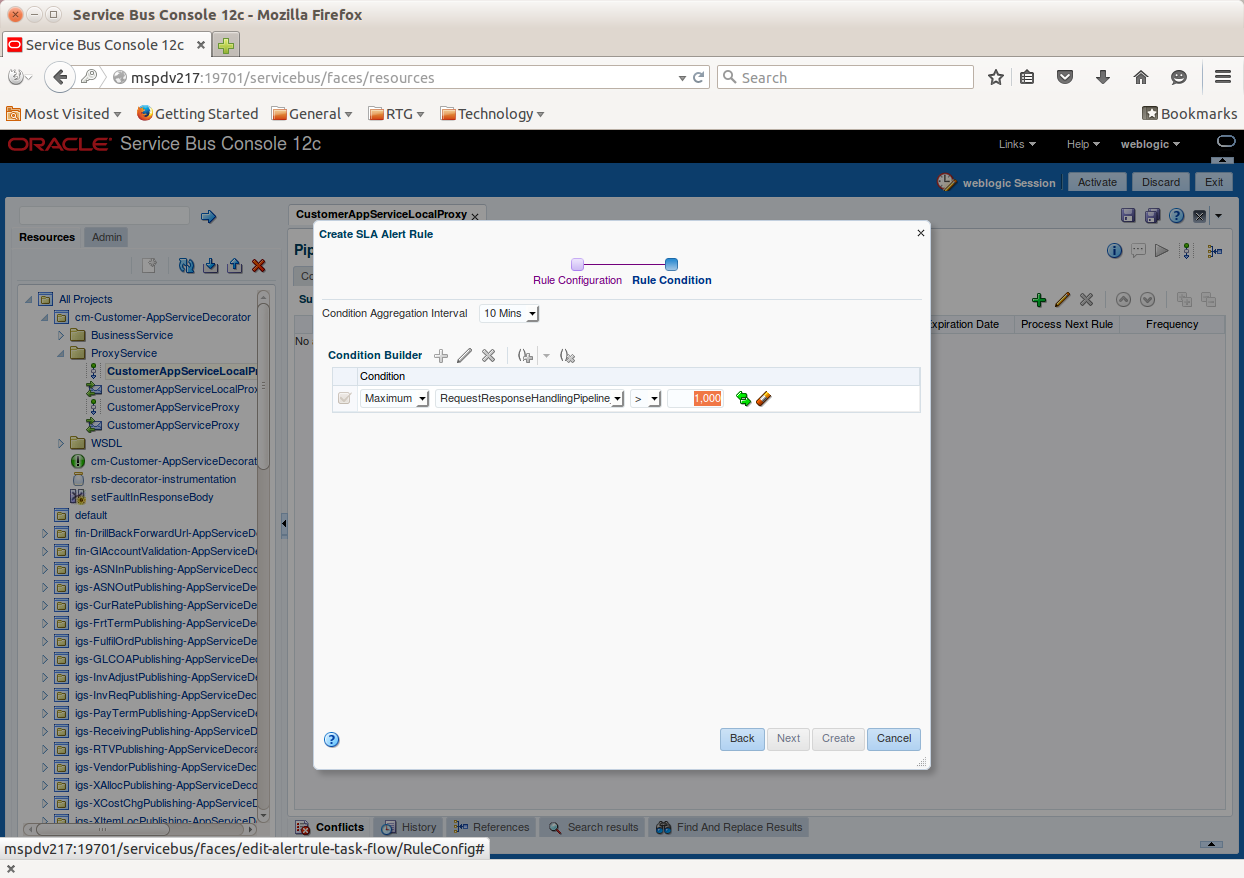Click the pencil edit alert rule icon
Image resolution: width=1244 pixels, height=878 pixels.
point(1062,299)
